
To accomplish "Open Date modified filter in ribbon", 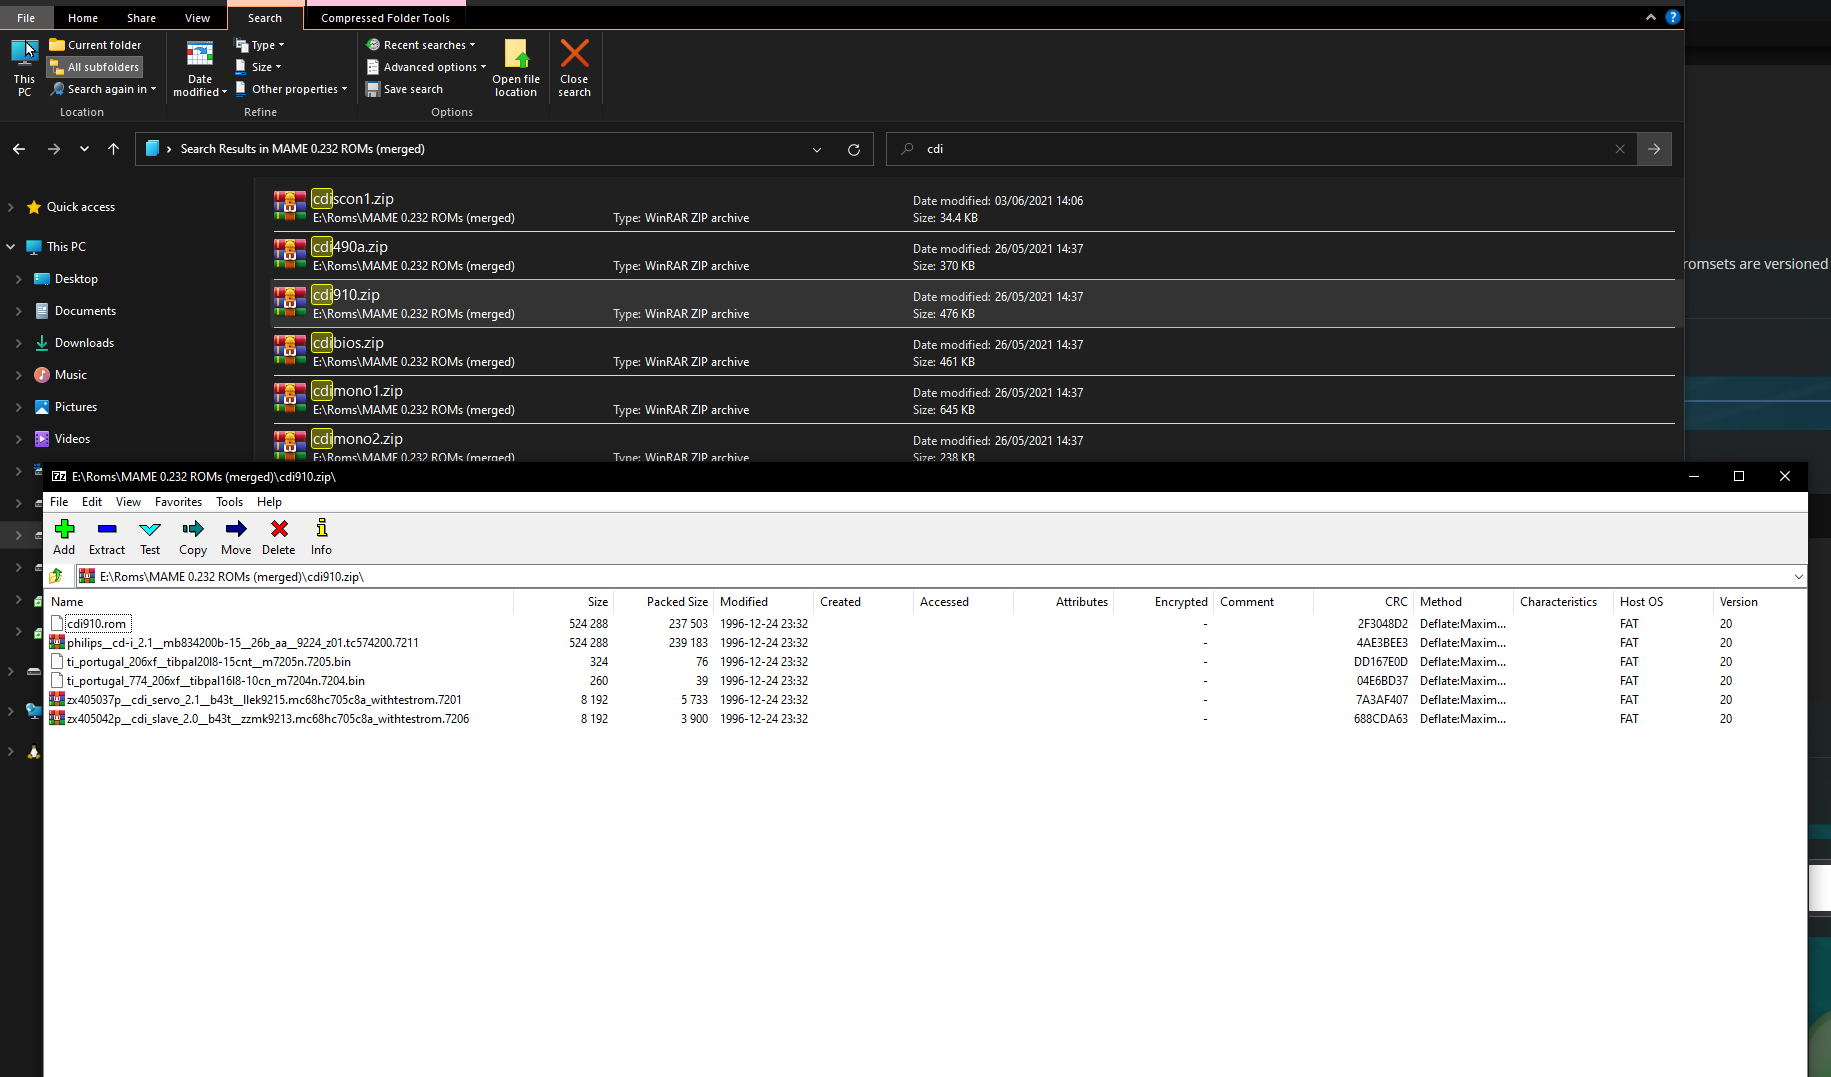I will pyautogui.click(x=200, y=68).
